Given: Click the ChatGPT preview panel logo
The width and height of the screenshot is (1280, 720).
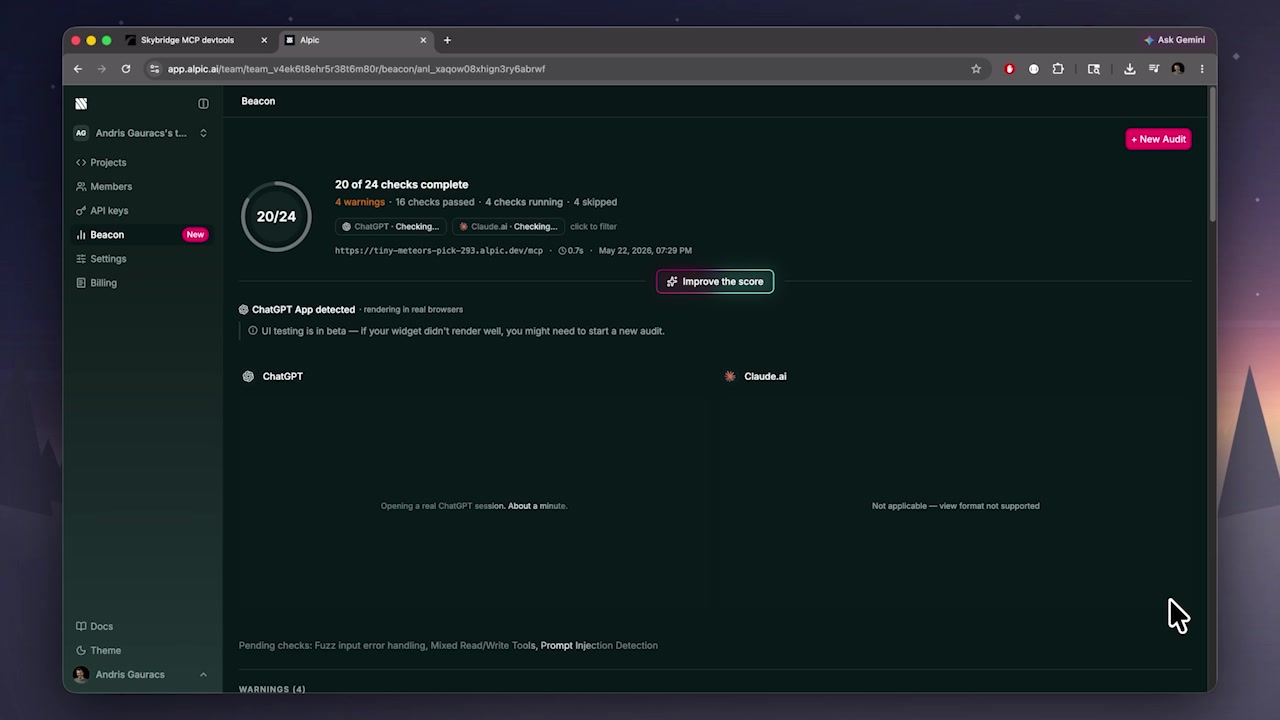Looking at the screenshot, I should 248,376.
